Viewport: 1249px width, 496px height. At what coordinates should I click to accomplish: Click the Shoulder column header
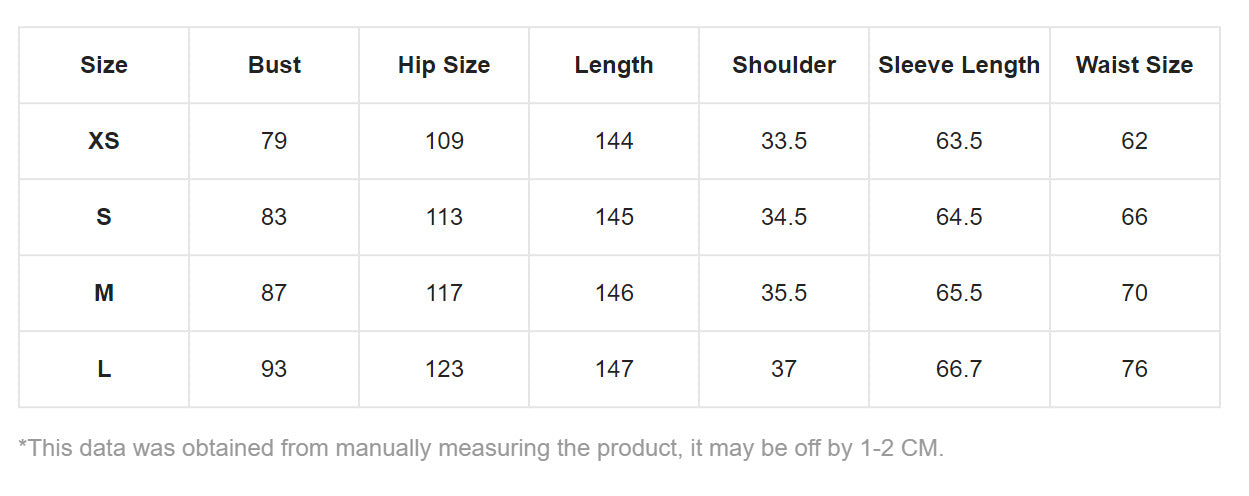point(784,65)
